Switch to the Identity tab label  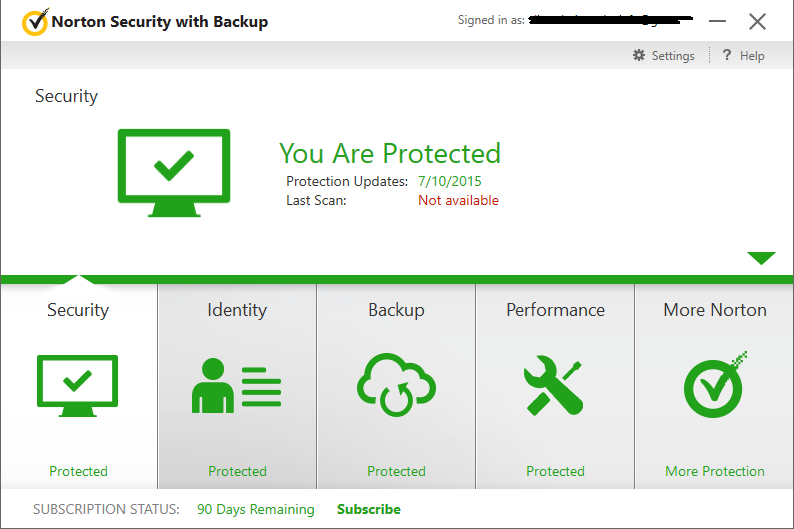(237, 310)
